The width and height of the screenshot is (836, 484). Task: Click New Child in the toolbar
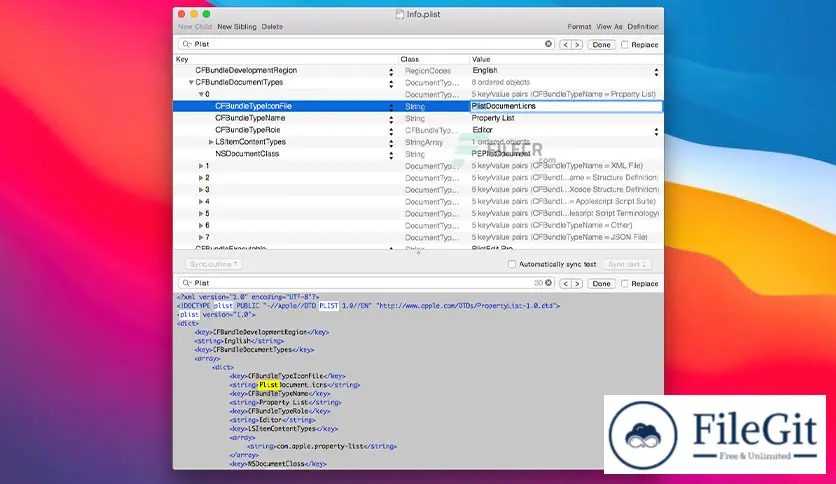(x=195, y=27)
